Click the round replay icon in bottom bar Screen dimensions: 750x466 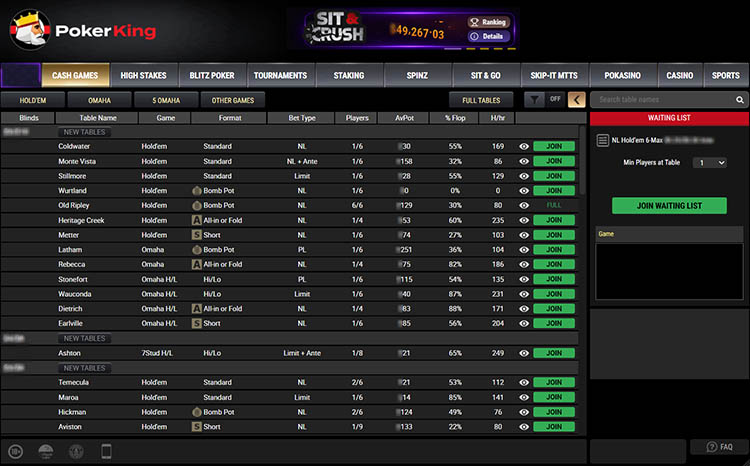[15, 451]
